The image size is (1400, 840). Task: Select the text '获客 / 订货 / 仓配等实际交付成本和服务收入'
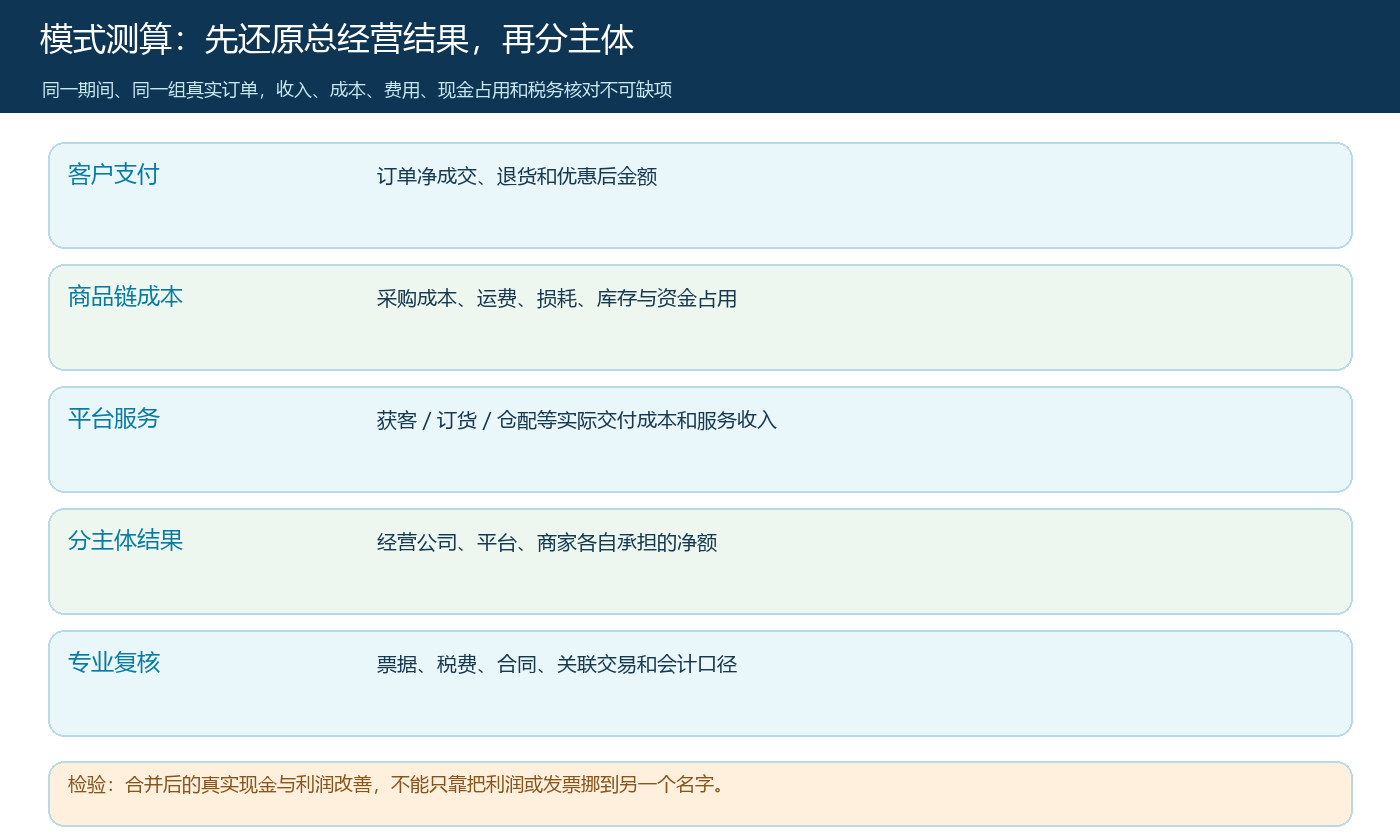577,421
